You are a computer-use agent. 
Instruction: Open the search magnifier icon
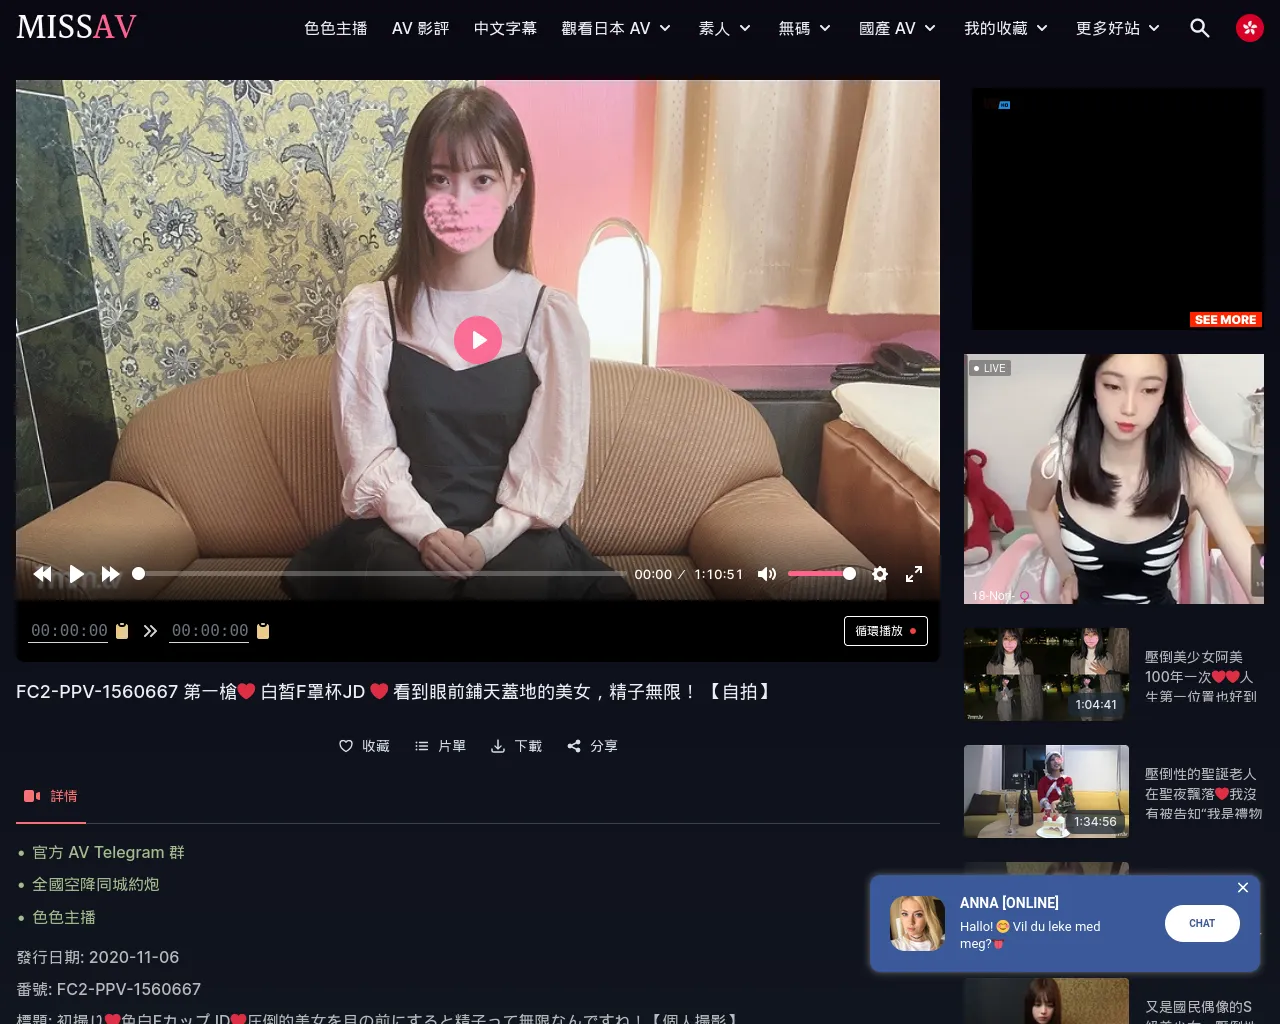coord(1200,28)
